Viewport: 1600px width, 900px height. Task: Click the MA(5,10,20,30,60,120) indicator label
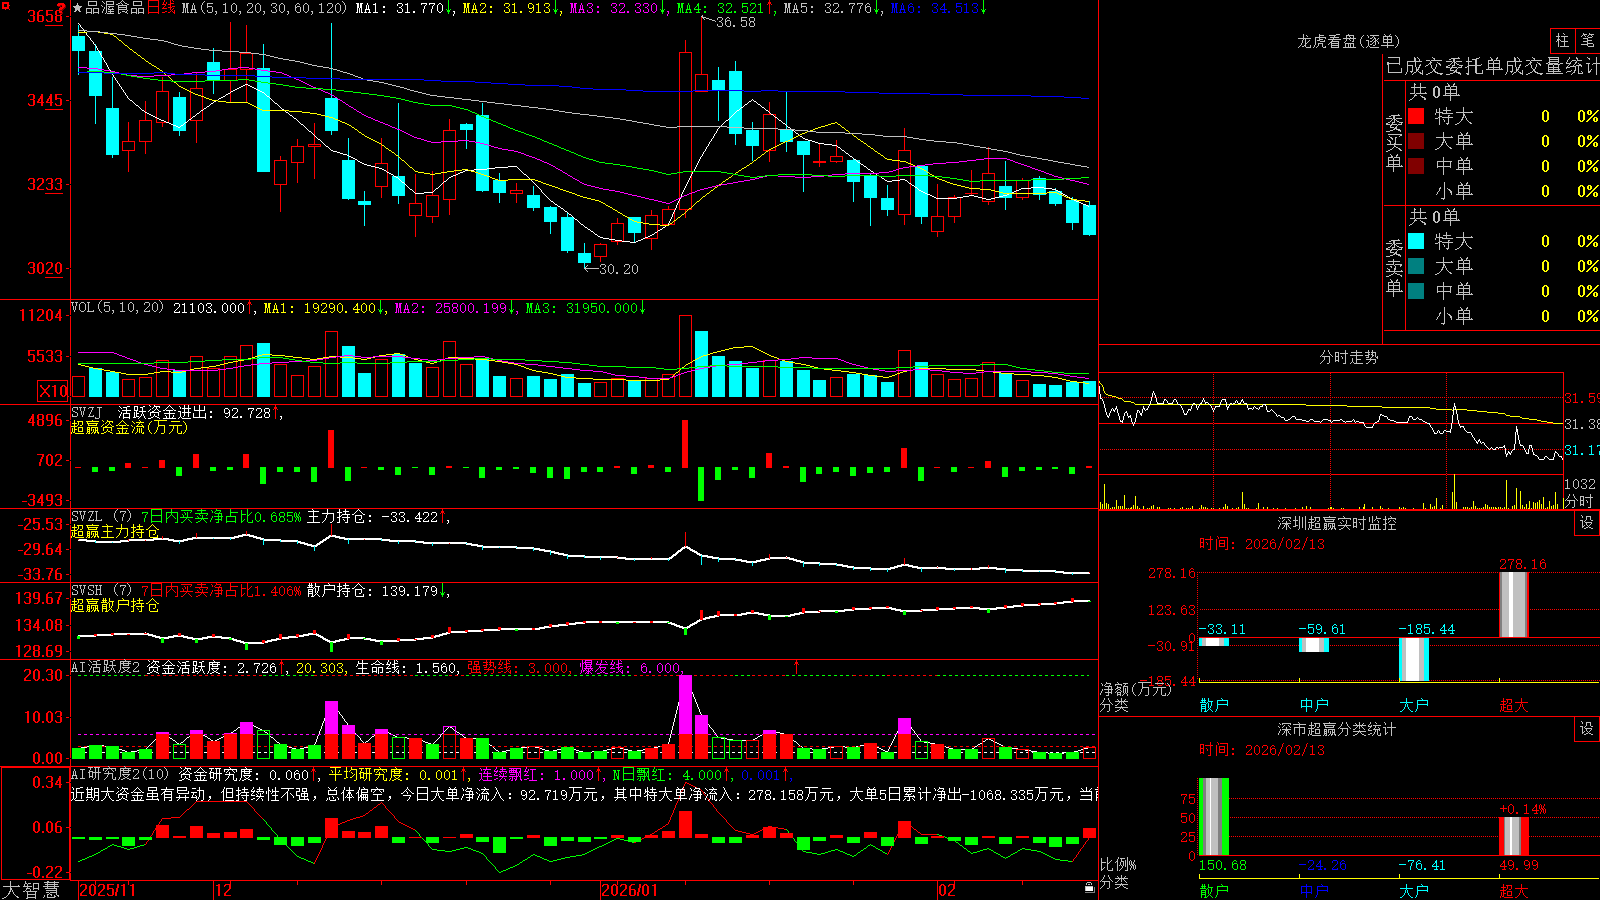click(264, 8)
